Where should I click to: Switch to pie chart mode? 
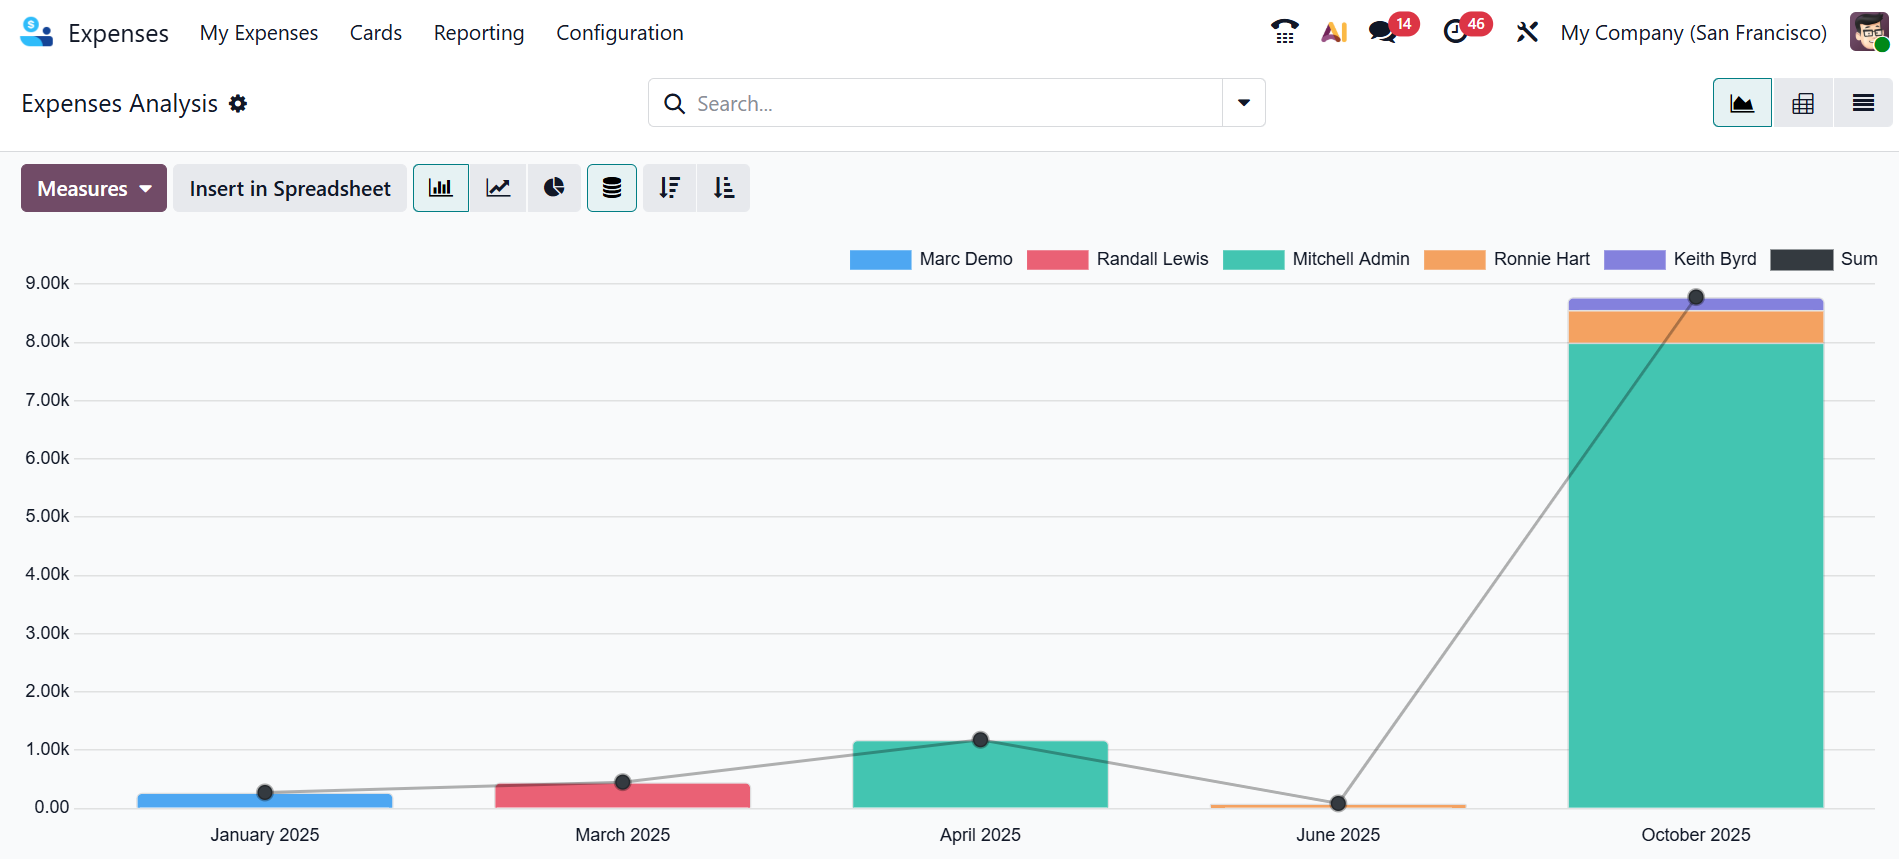554,188
